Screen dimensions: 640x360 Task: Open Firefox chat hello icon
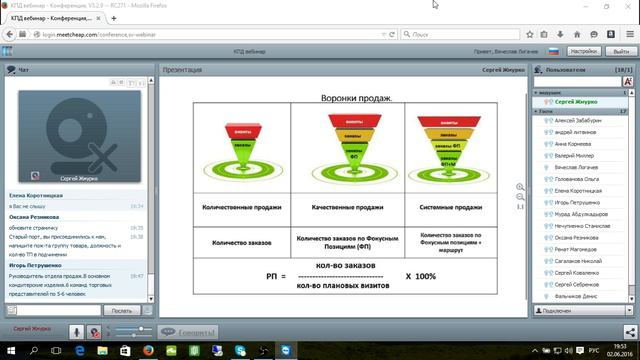(x=594, y=34)
